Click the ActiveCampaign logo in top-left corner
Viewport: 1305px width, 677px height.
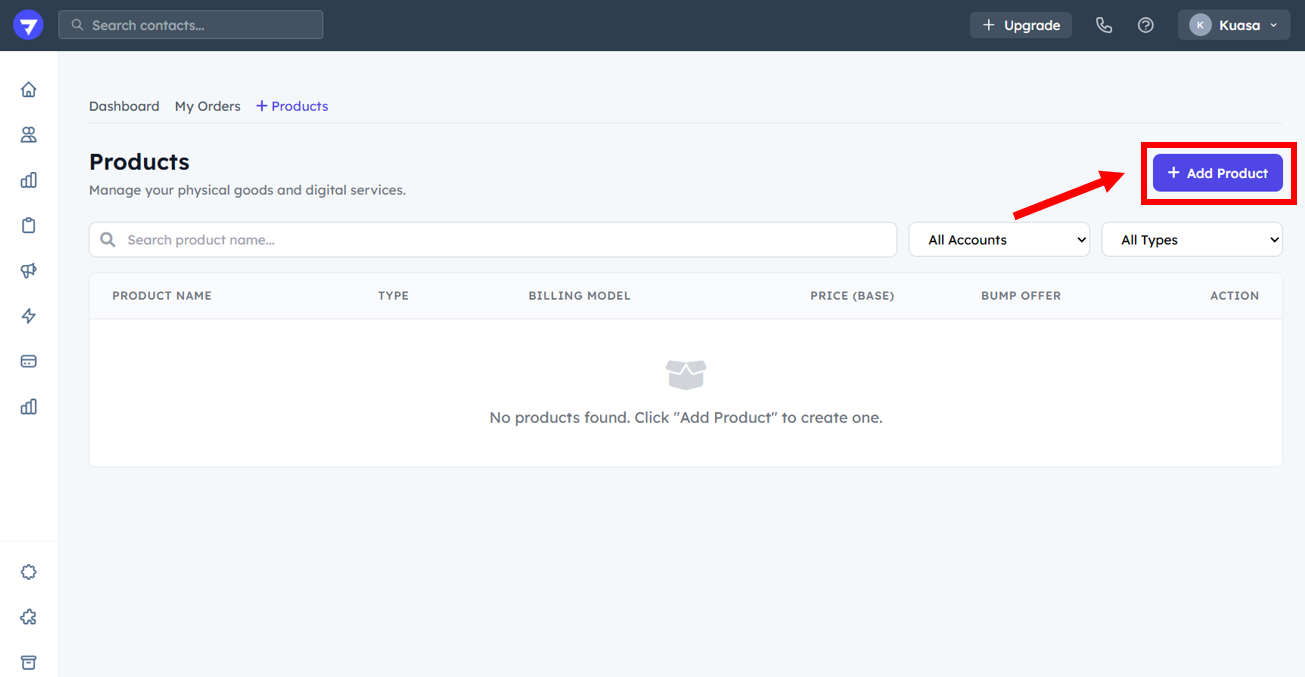click(x=28, y=25)
